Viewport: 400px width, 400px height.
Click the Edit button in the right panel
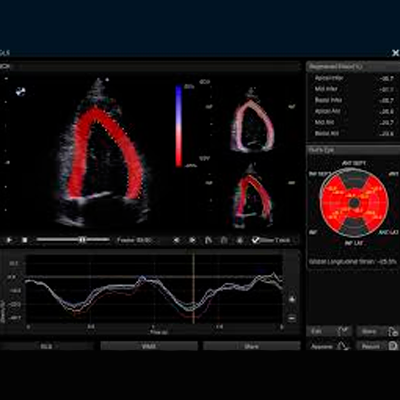point(329,331)
